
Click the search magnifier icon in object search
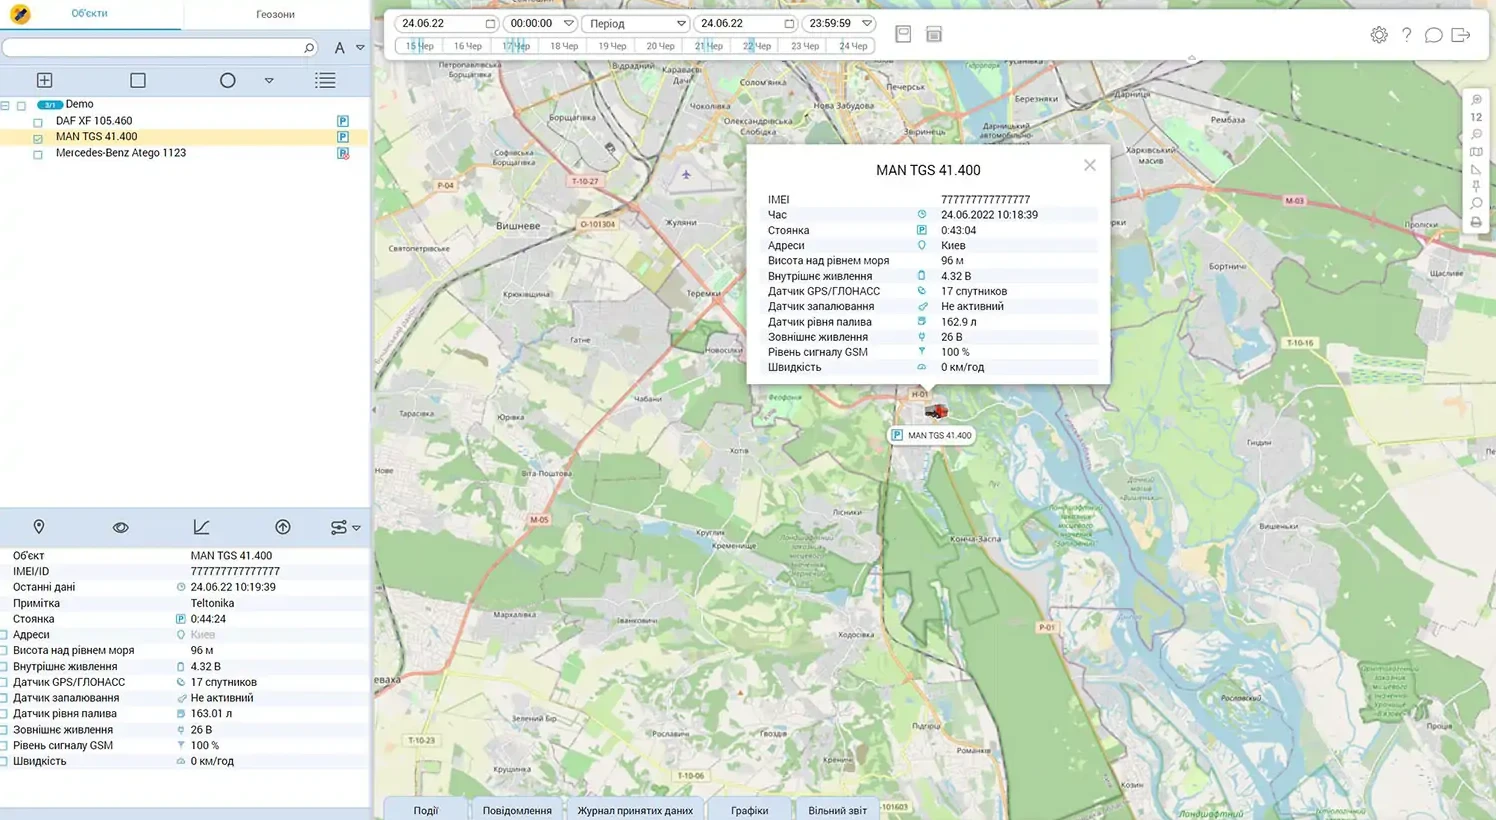(309, 48)
